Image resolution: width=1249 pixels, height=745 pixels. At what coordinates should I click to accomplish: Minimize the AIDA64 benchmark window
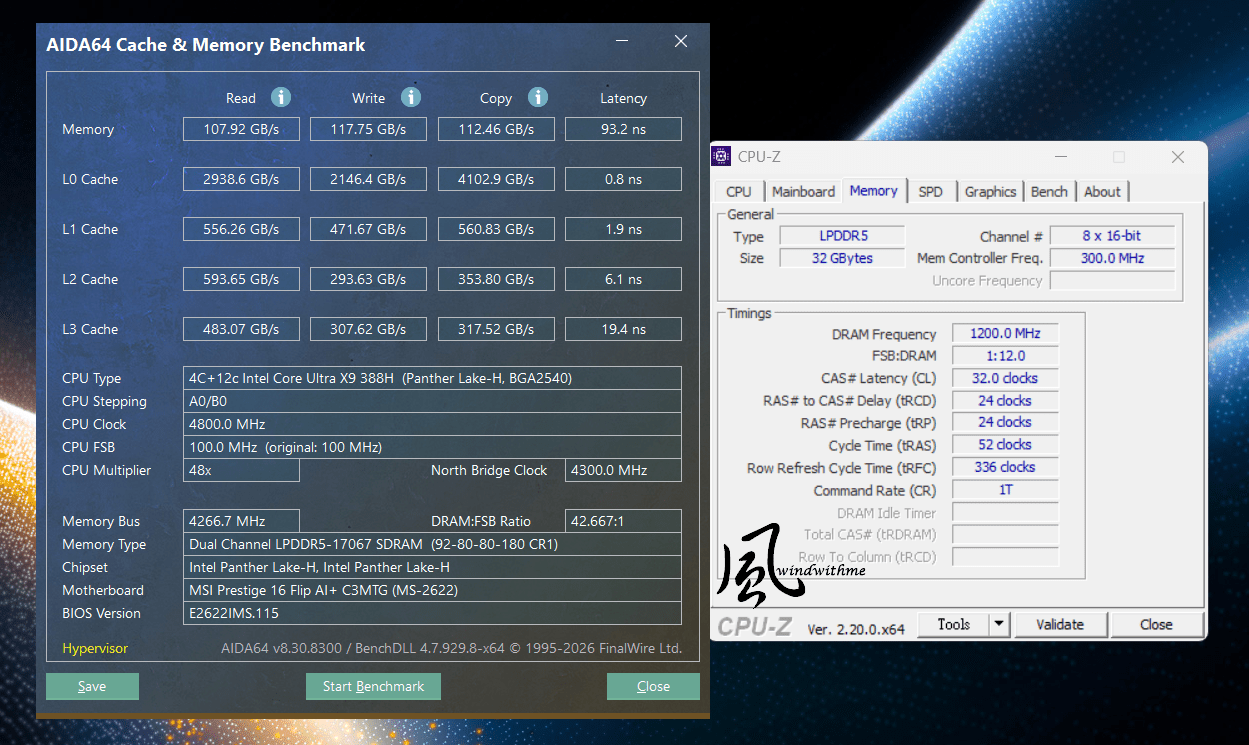pos(624,42)
